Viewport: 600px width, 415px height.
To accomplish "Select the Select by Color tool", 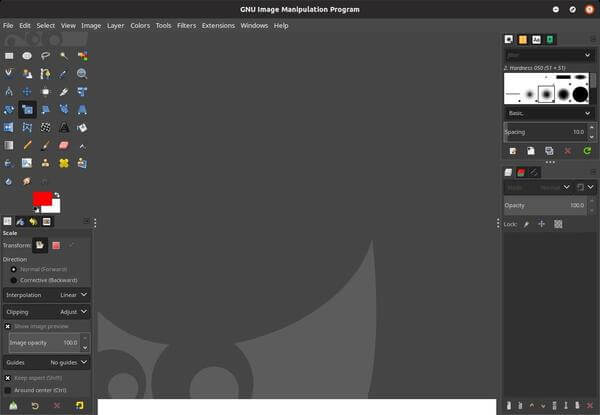I will tap(82, 56).
